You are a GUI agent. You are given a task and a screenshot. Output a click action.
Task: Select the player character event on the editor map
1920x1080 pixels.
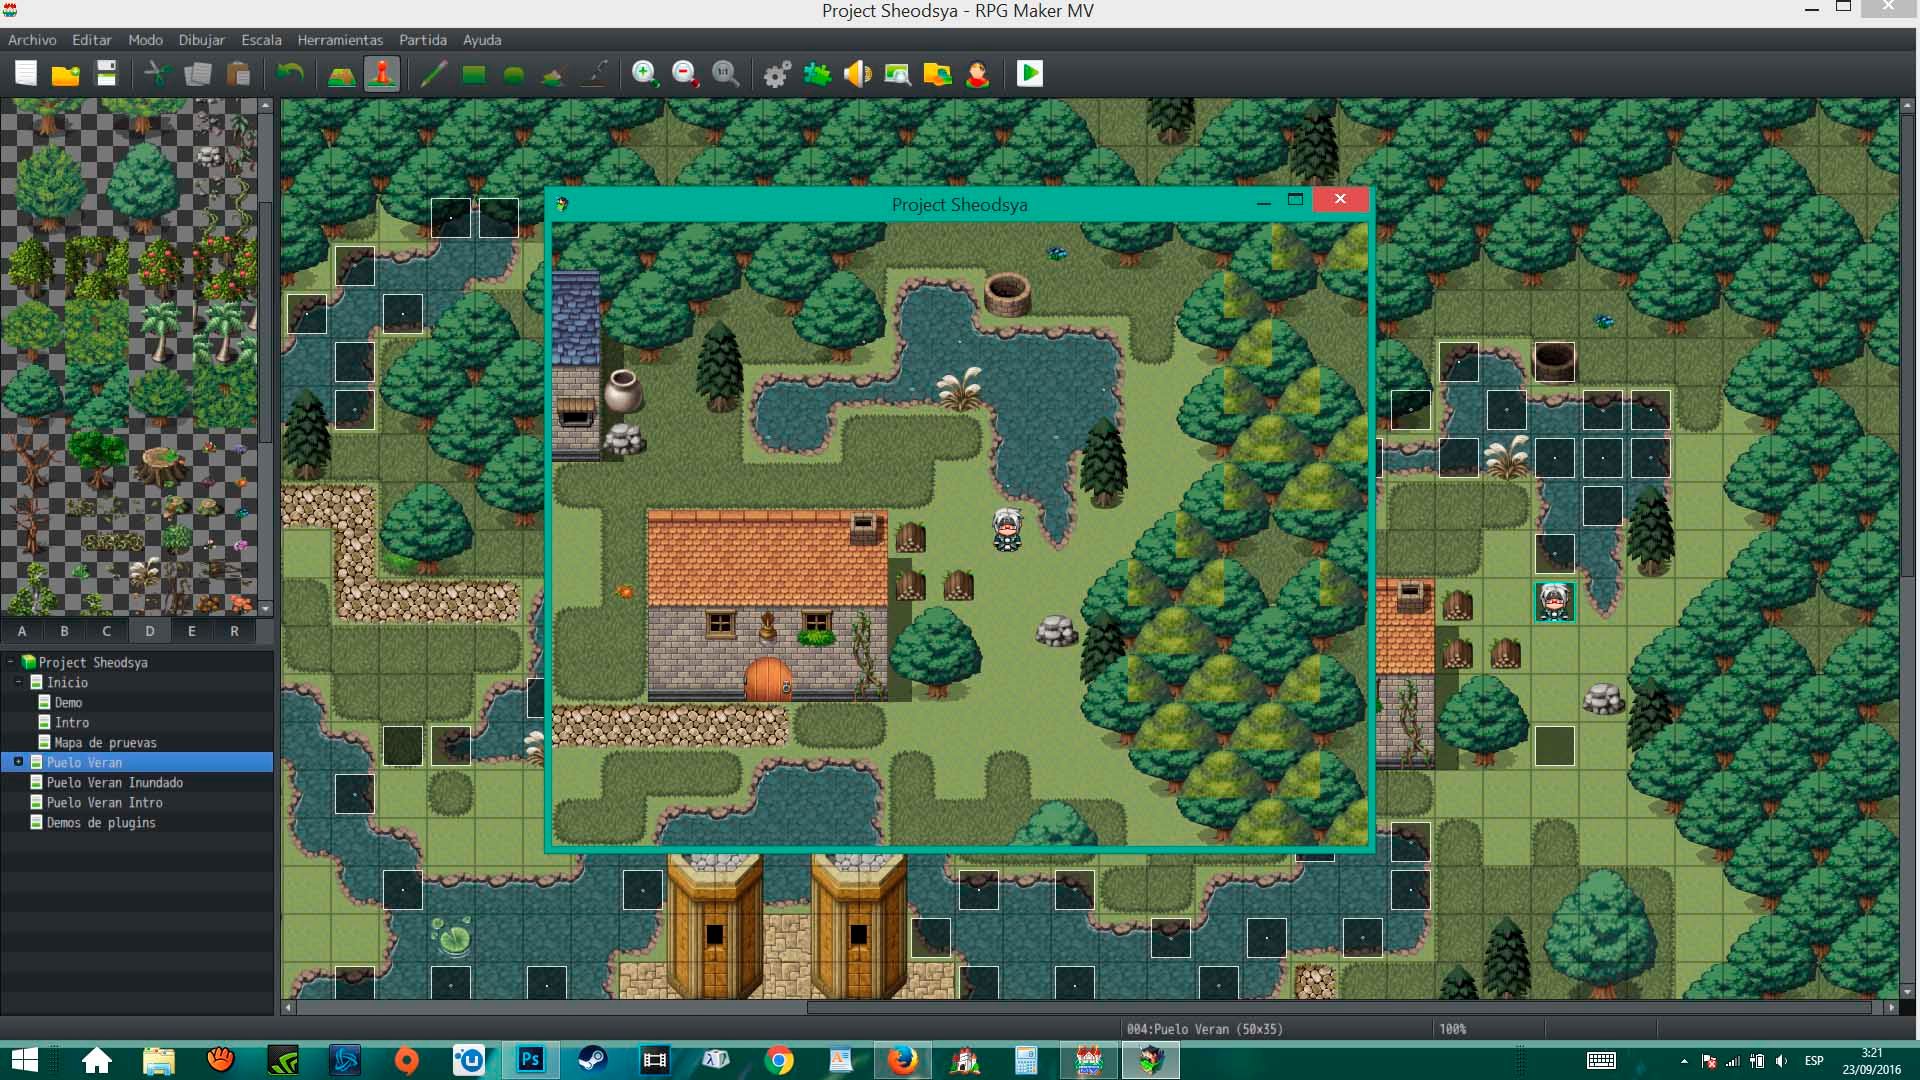[x=1554, y=602]
